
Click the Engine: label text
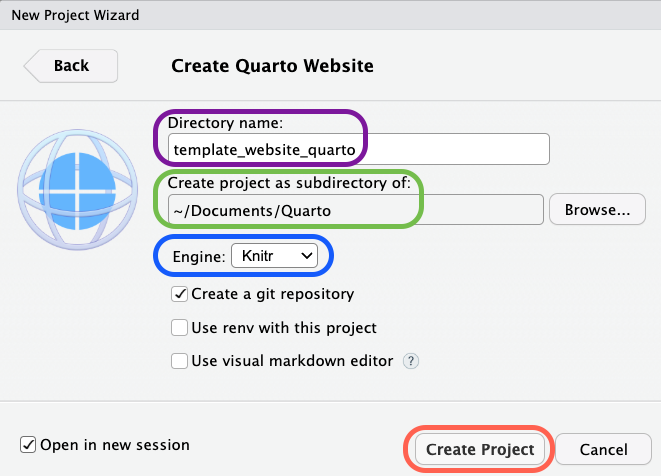pyautogui.click(x=197, y=257)
